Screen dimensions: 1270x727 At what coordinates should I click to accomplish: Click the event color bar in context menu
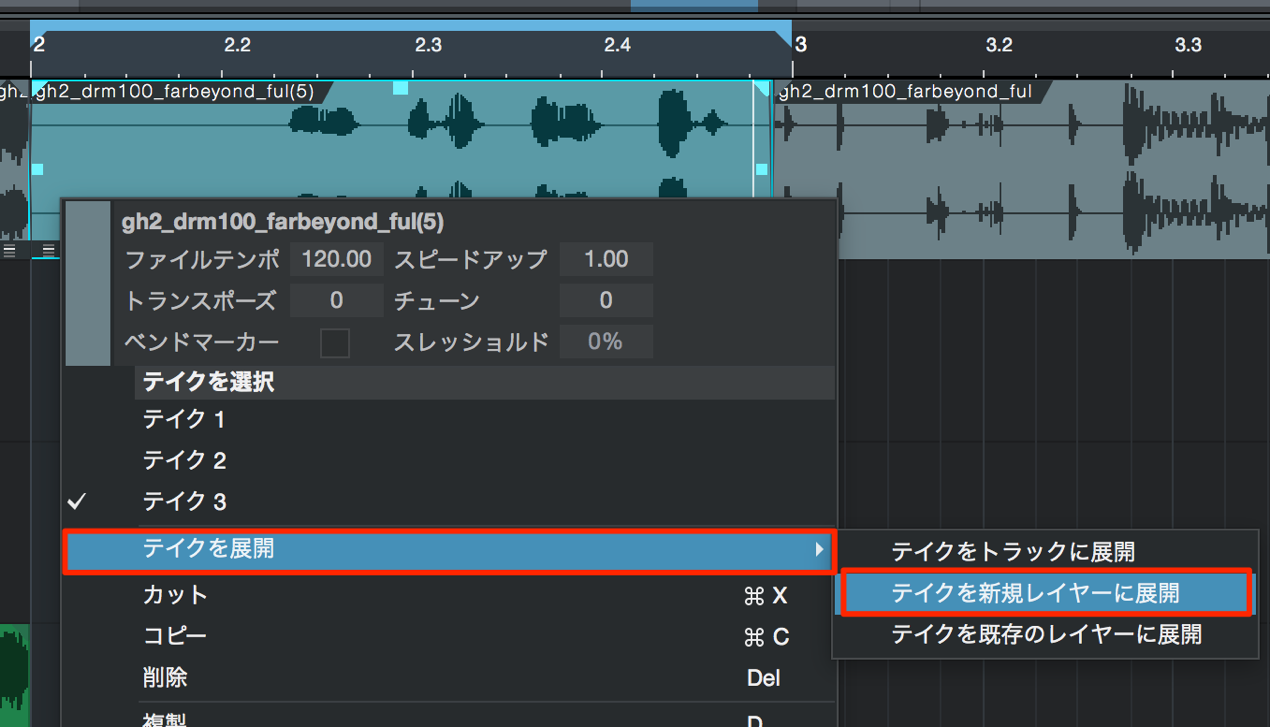[88, 283]
